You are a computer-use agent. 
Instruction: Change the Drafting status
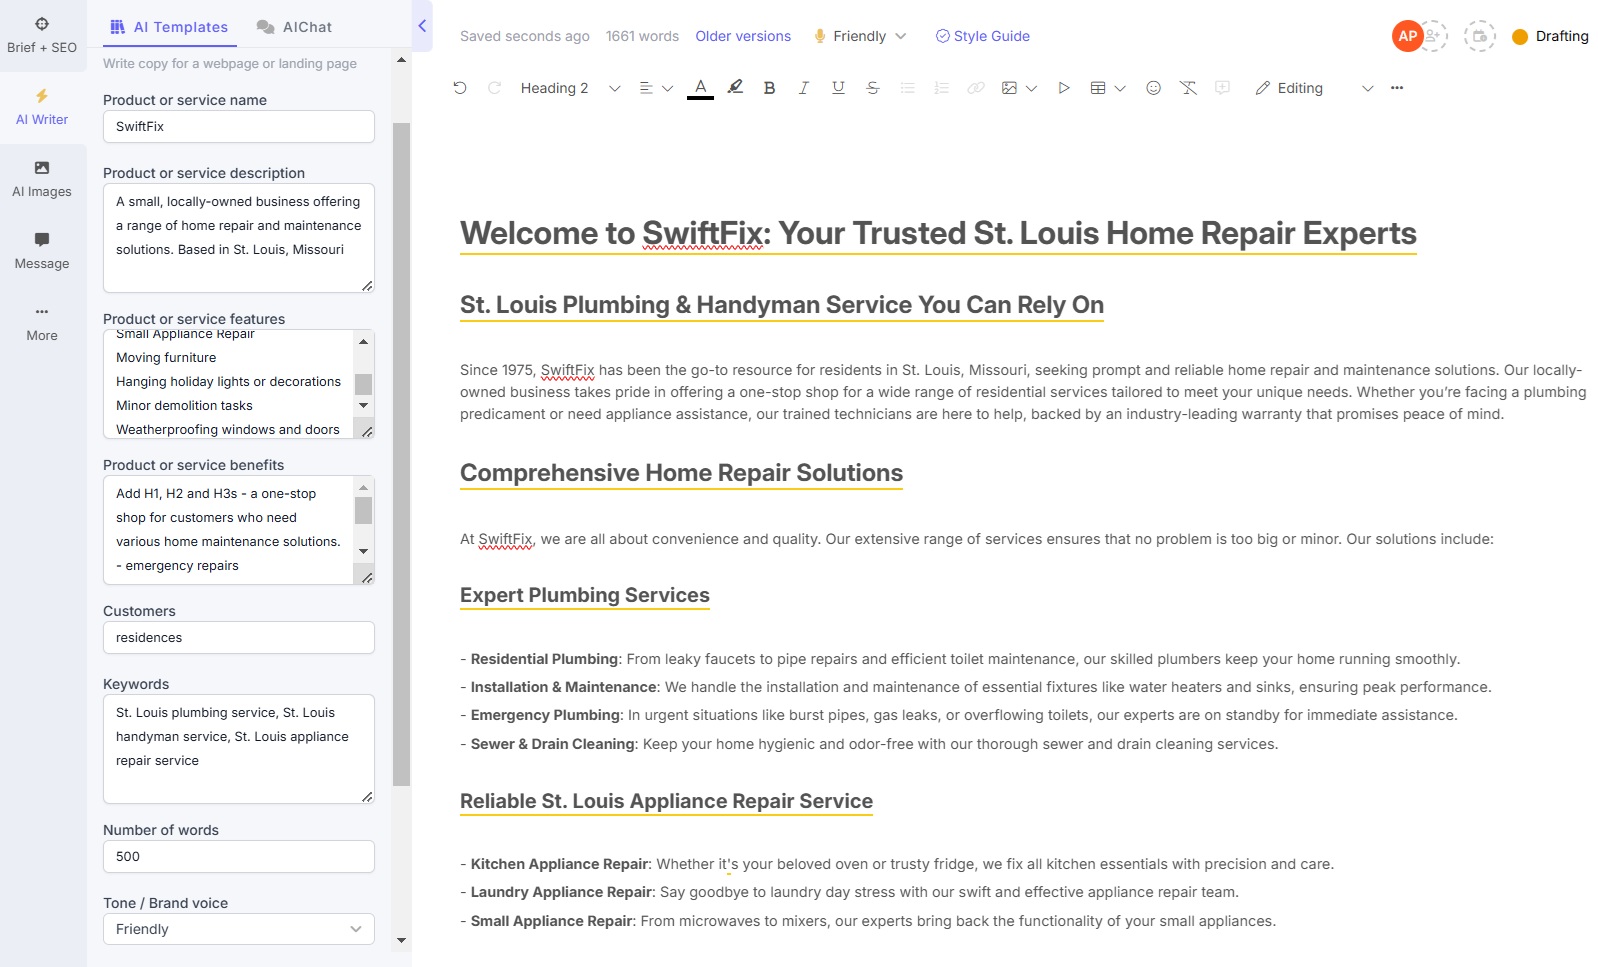1550,36
